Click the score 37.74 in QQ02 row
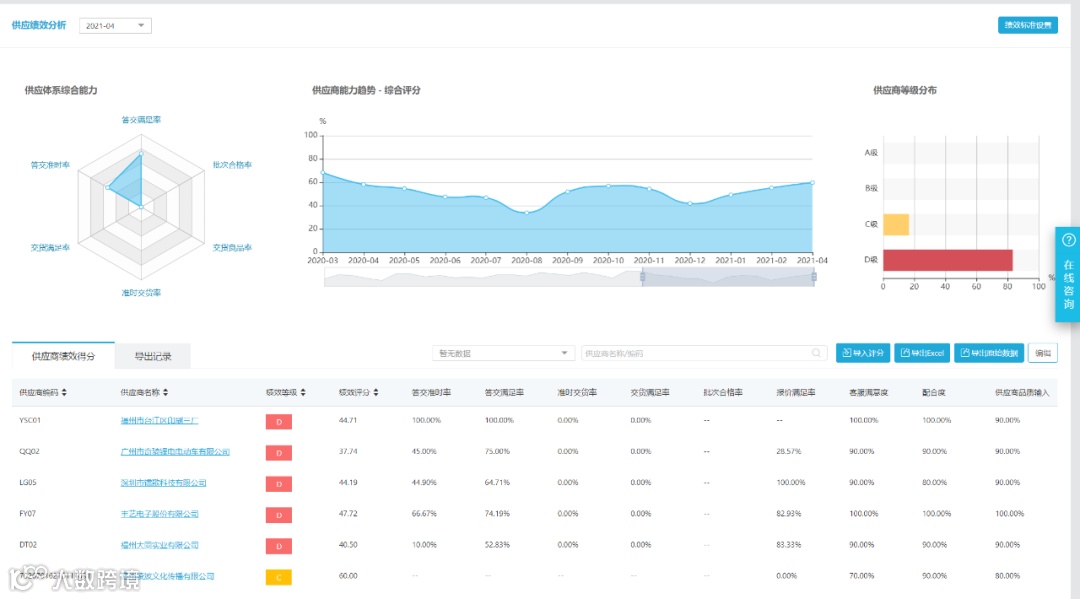 pos(348,452)
